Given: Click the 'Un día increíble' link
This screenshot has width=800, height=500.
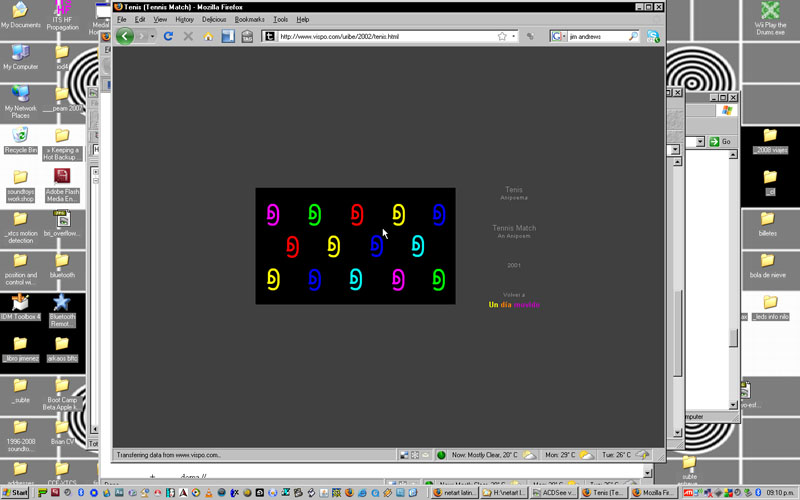Looking at the screenshot, I should pos(514,304).
